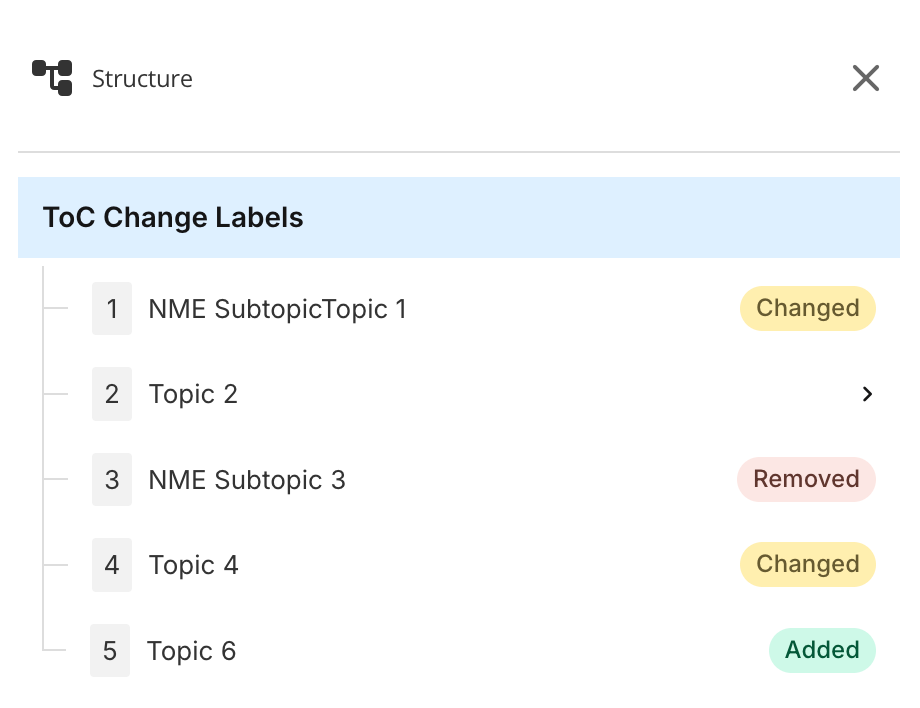Viewport: 920px width, 708px height.
Task: Click the Changed label on NME SubtopicTopic 1
Action: pos(807,308)
